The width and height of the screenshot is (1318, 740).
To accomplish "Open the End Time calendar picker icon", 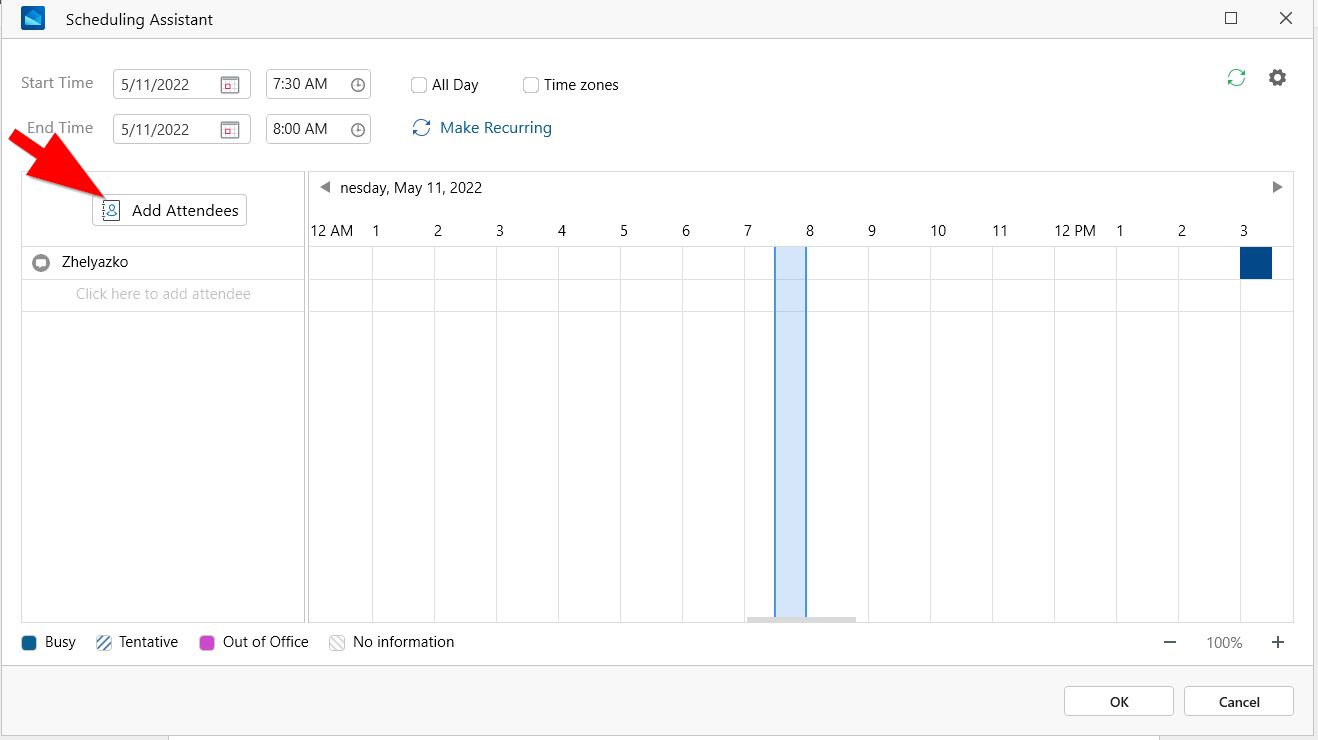I will coord(230,129).
